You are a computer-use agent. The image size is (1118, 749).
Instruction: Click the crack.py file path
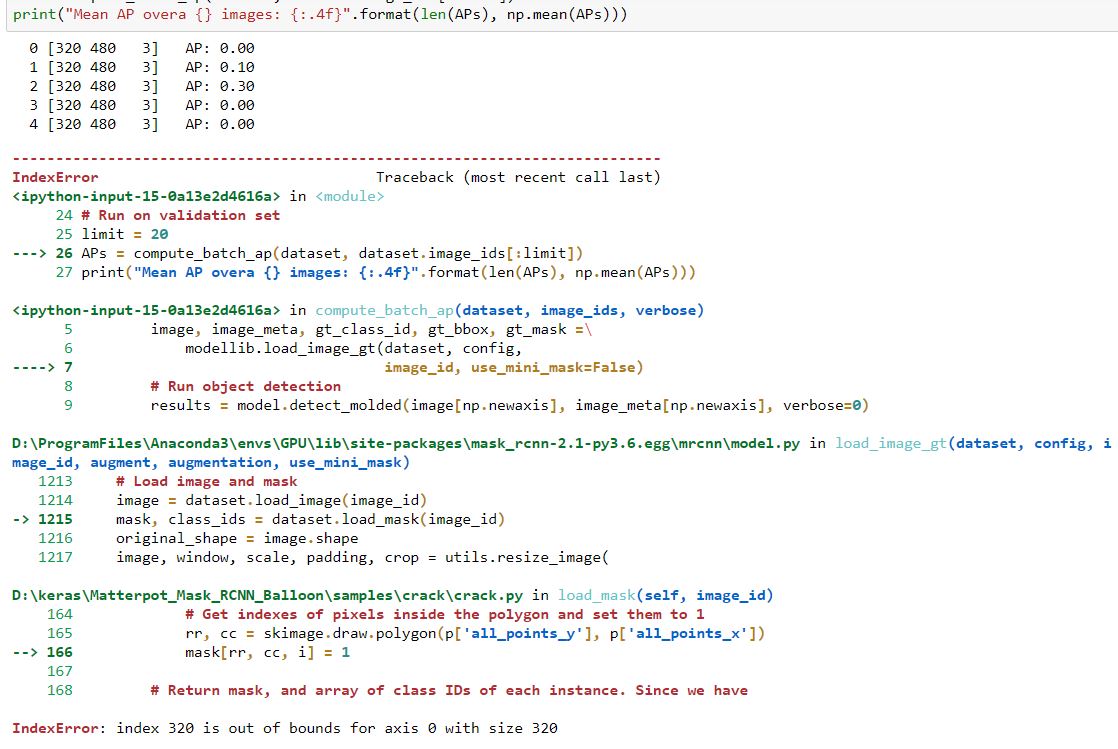(267, 596)
